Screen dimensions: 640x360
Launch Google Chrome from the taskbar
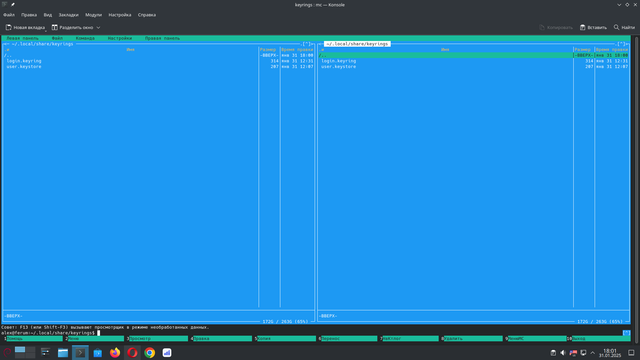(150, 353)
